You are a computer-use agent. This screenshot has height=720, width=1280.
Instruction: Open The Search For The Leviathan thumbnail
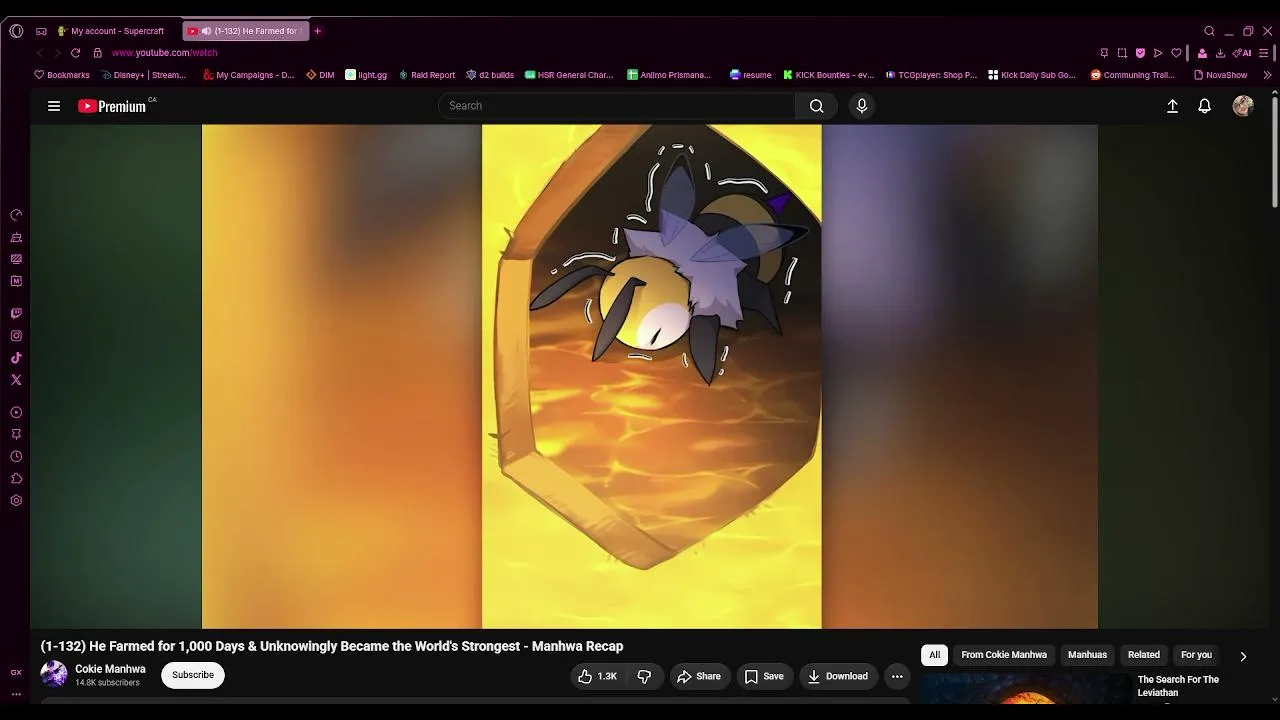[x=1025, y=690]
